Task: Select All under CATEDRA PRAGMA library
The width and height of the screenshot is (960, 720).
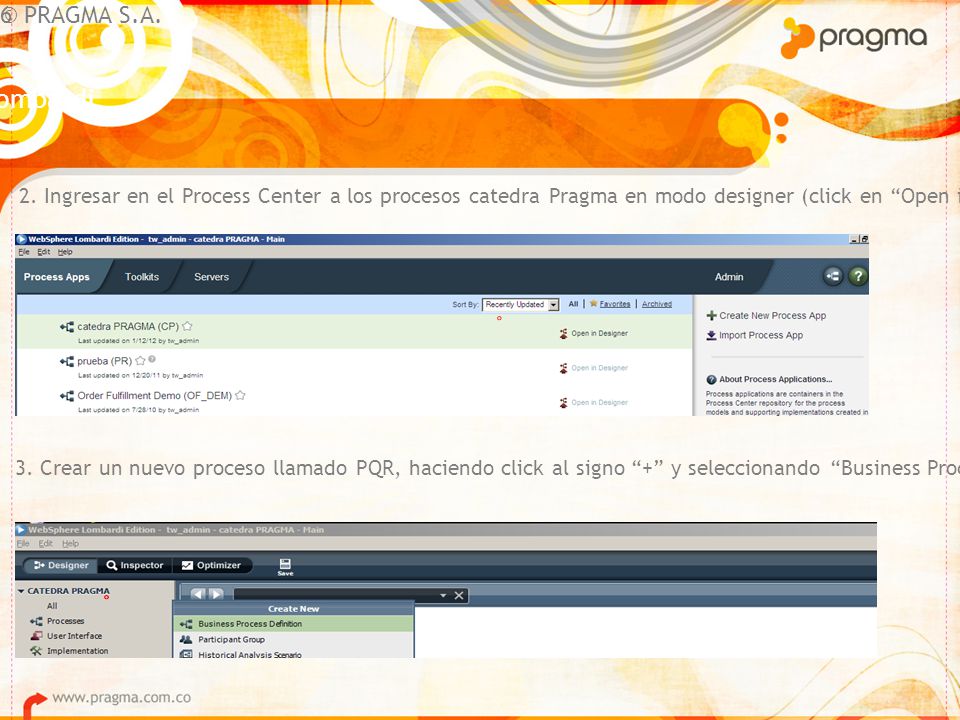Action: [x=52, y=606]
